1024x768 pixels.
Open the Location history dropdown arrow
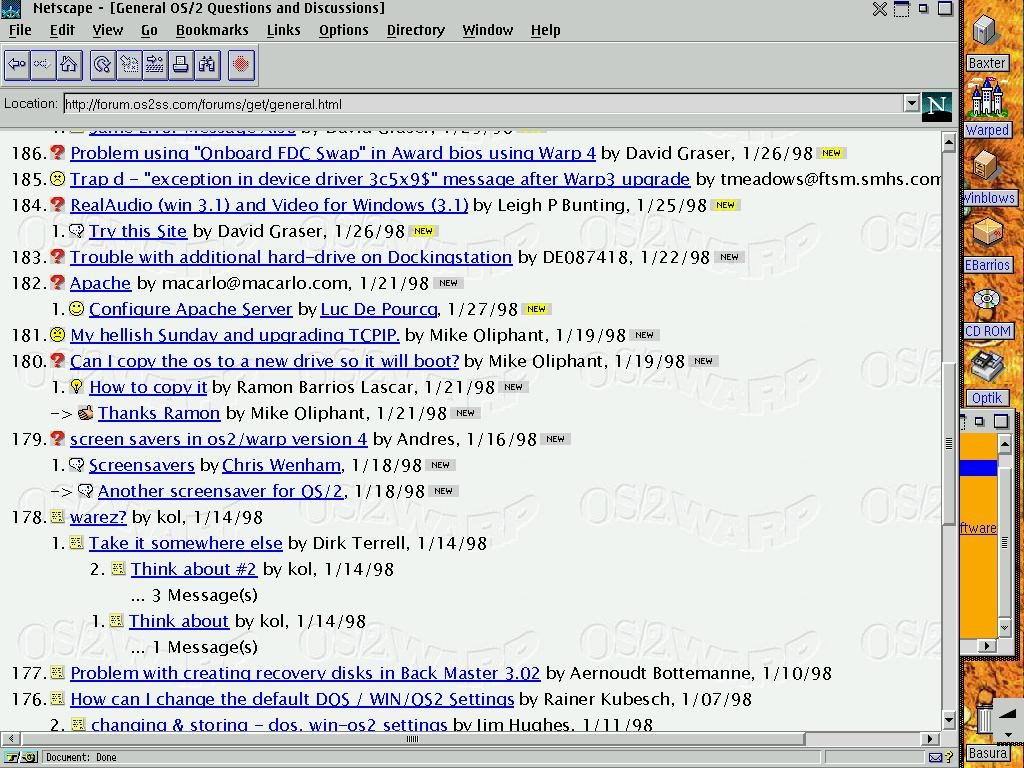[x=912, y=103]
